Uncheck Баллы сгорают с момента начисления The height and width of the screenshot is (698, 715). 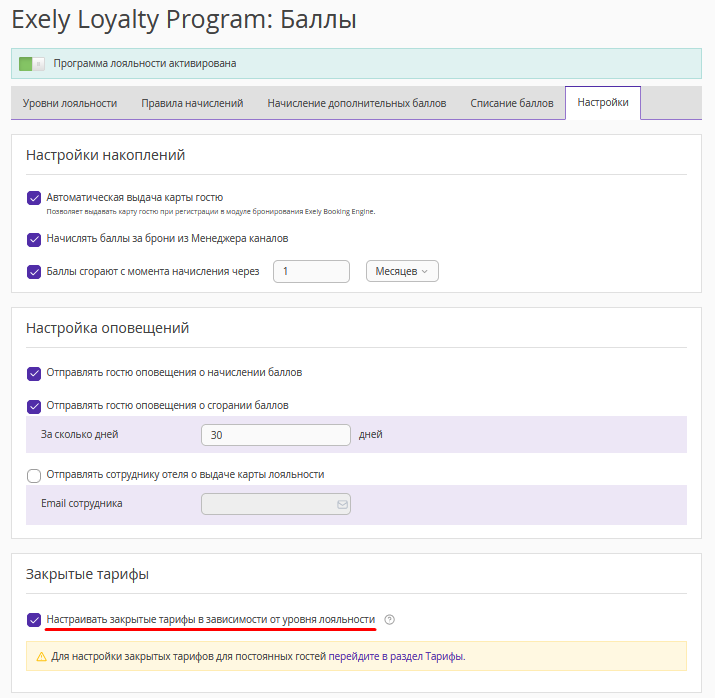pyautogui.click(x=34, y=272)
